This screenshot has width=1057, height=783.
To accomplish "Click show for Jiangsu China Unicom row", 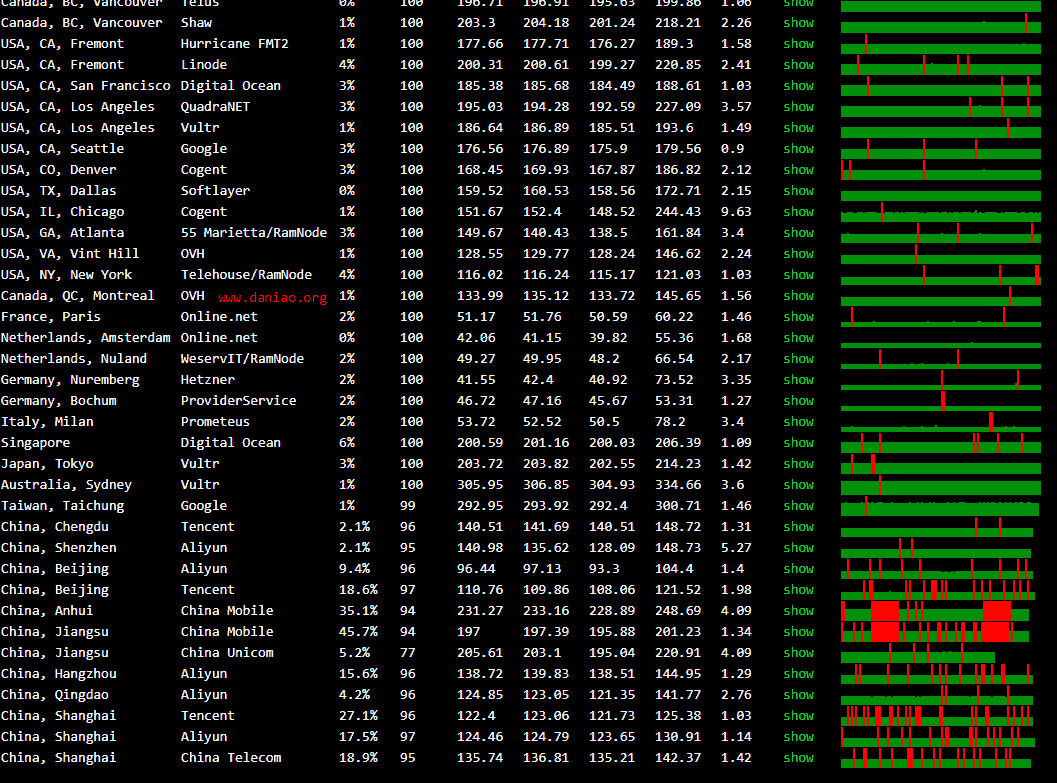I will coord(799,652).
